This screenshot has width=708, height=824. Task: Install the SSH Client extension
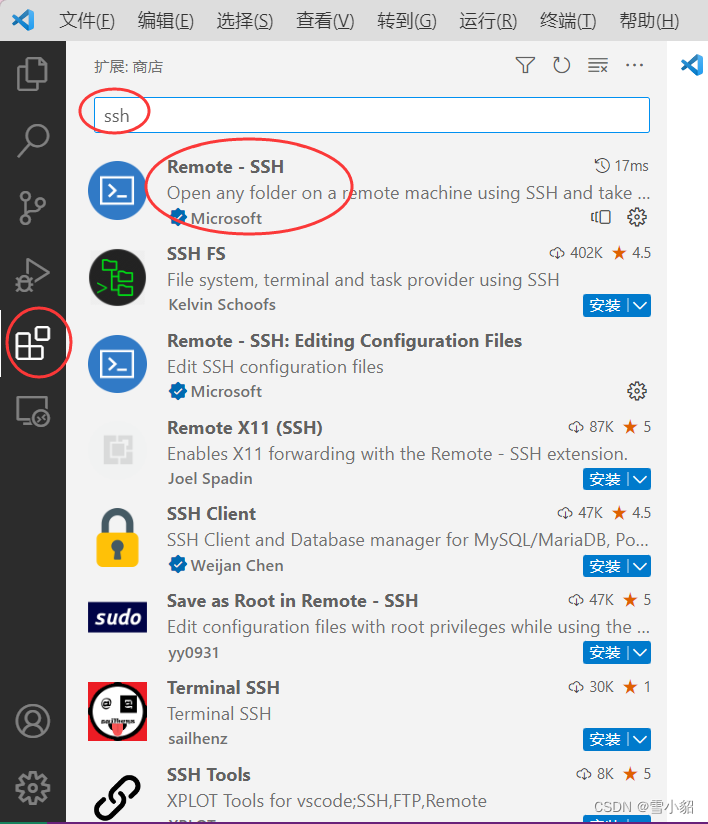(x=606, y=566)
